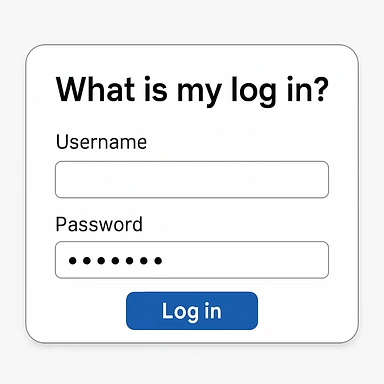
Task: Click the blue Log in button
Action: coord(192,311)
